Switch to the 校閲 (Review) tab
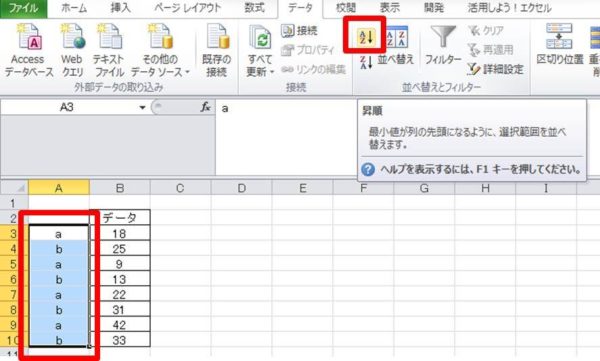This screenshot has height=361, width=600. pos(346,8)
